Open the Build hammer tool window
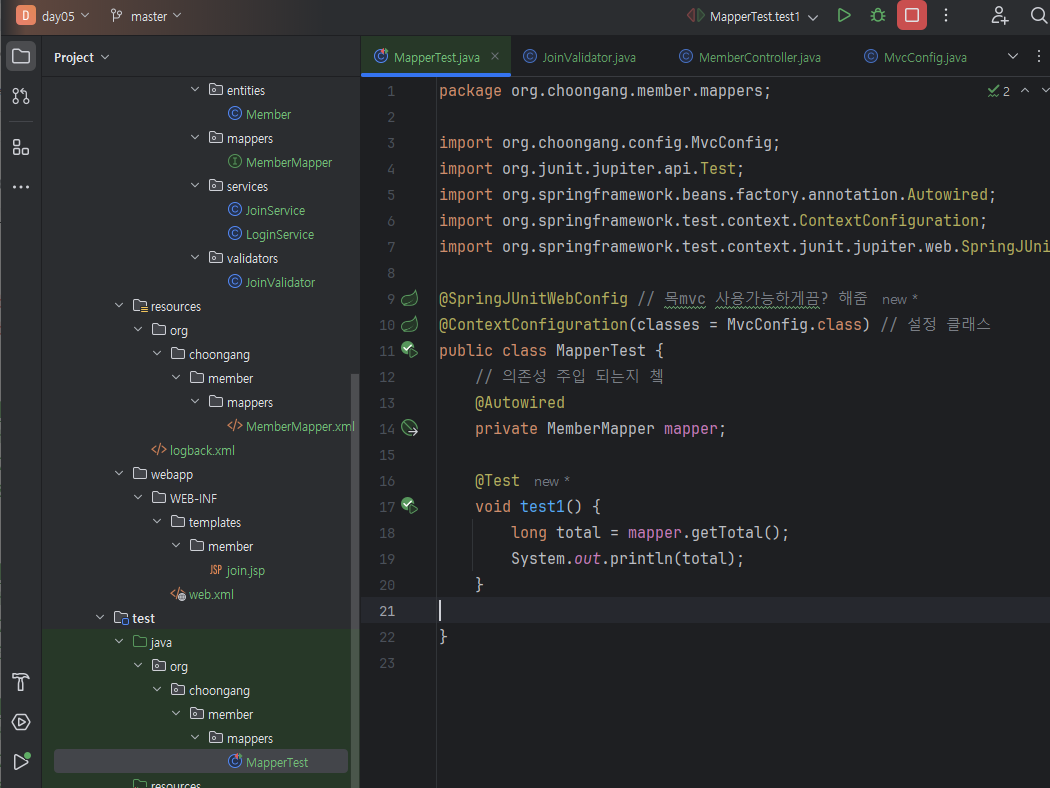The width and height of the screenshot is (1050, 788). (21, 682)
